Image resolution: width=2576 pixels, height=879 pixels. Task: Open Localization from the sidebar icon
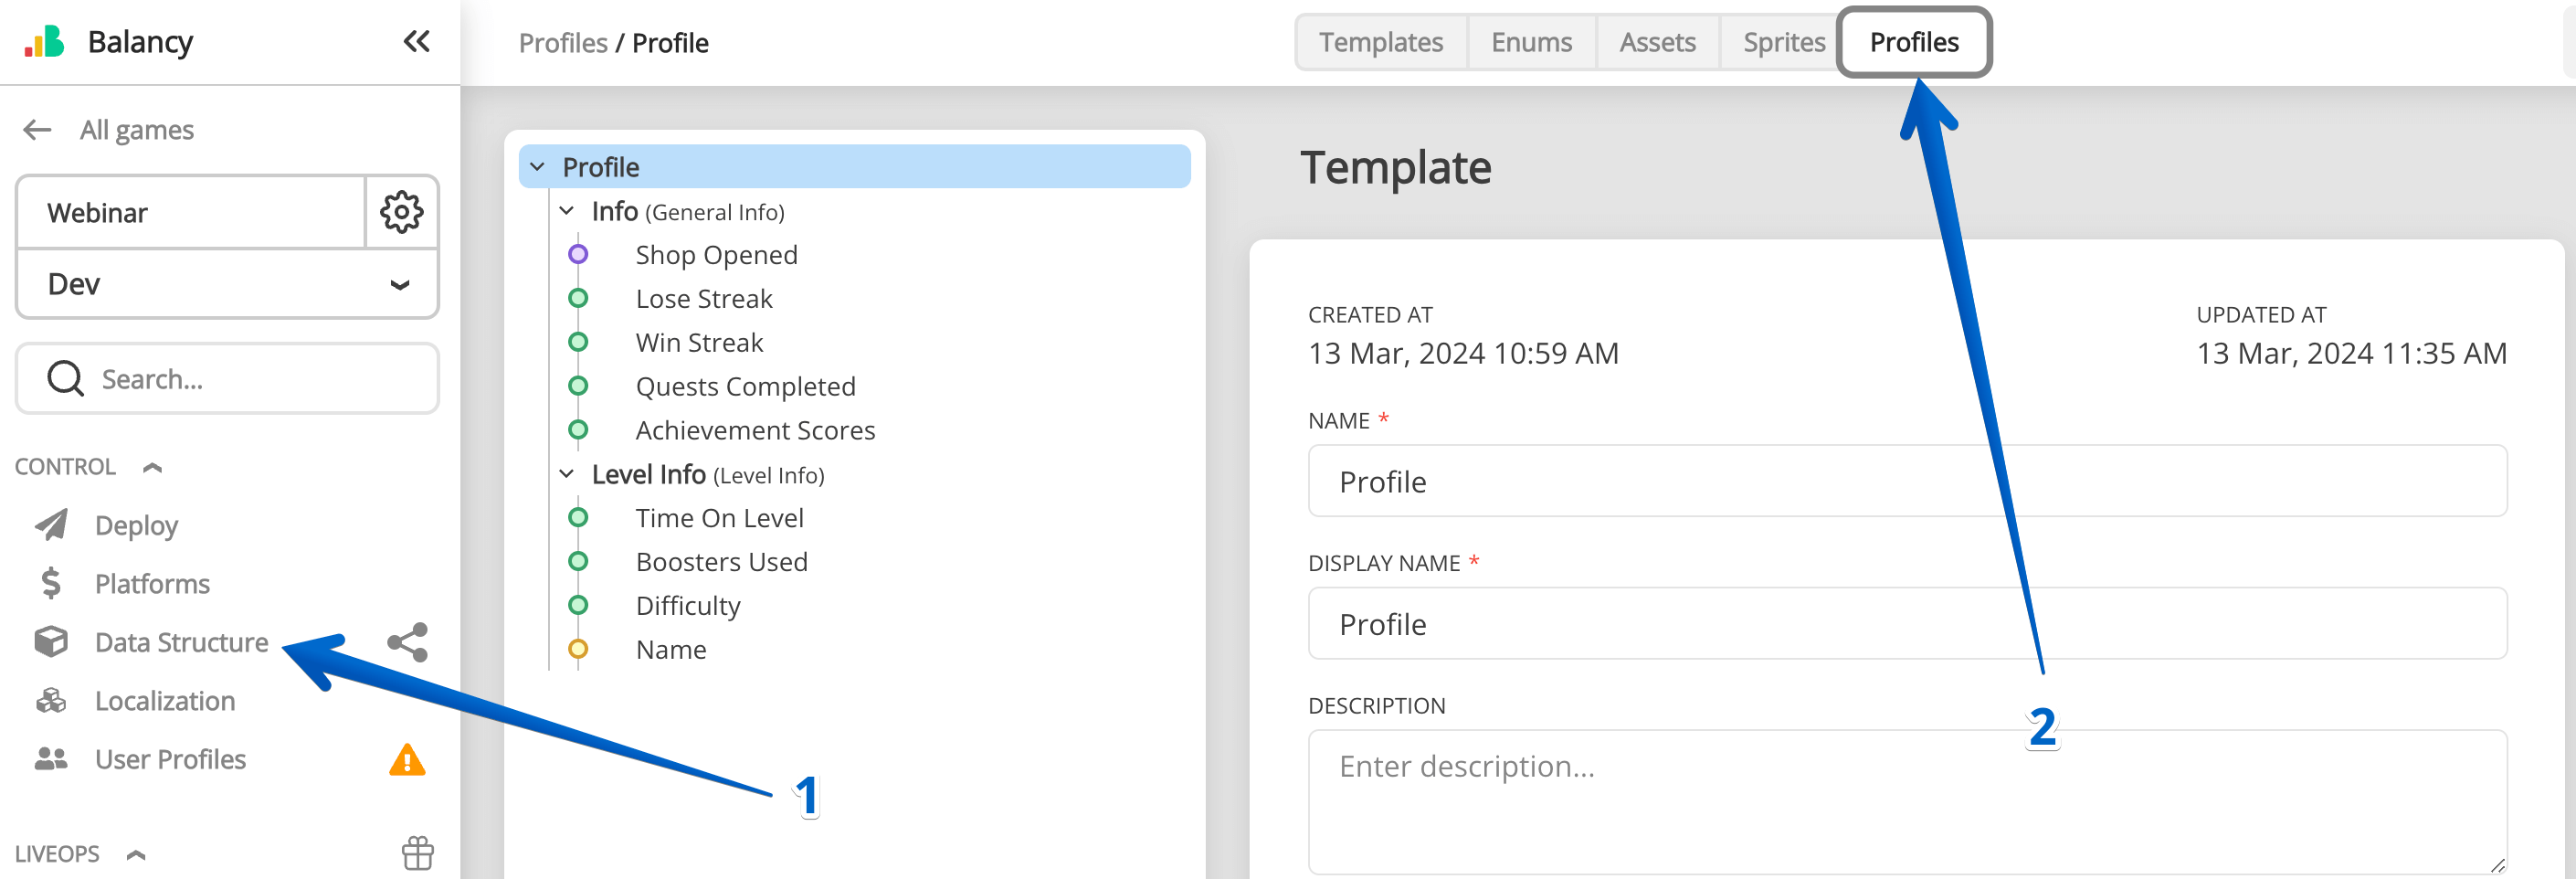tap(51, 700)
